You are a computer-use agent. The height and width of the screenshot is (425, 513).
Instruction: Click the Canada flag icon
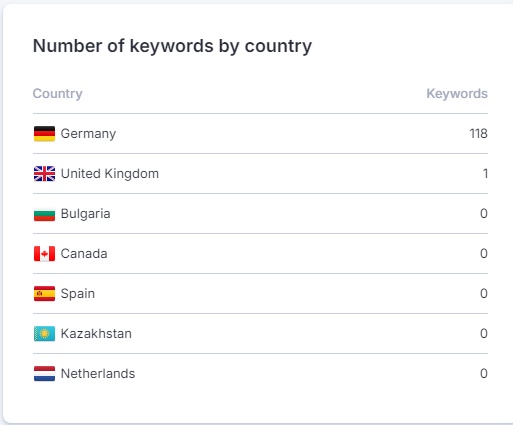(44, 254)
